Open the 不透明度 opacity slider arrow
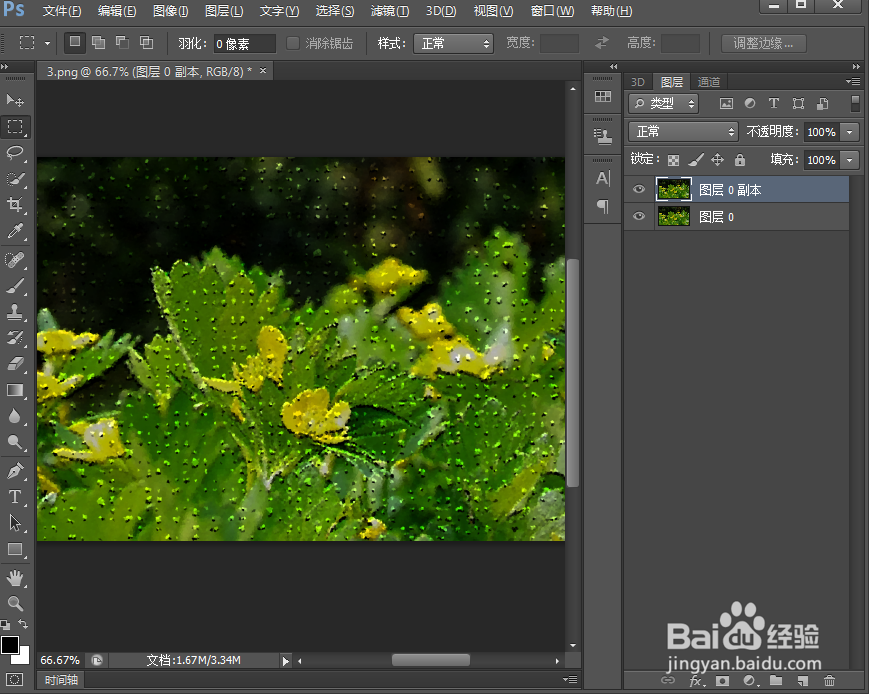869x694 pixels. 850,132
